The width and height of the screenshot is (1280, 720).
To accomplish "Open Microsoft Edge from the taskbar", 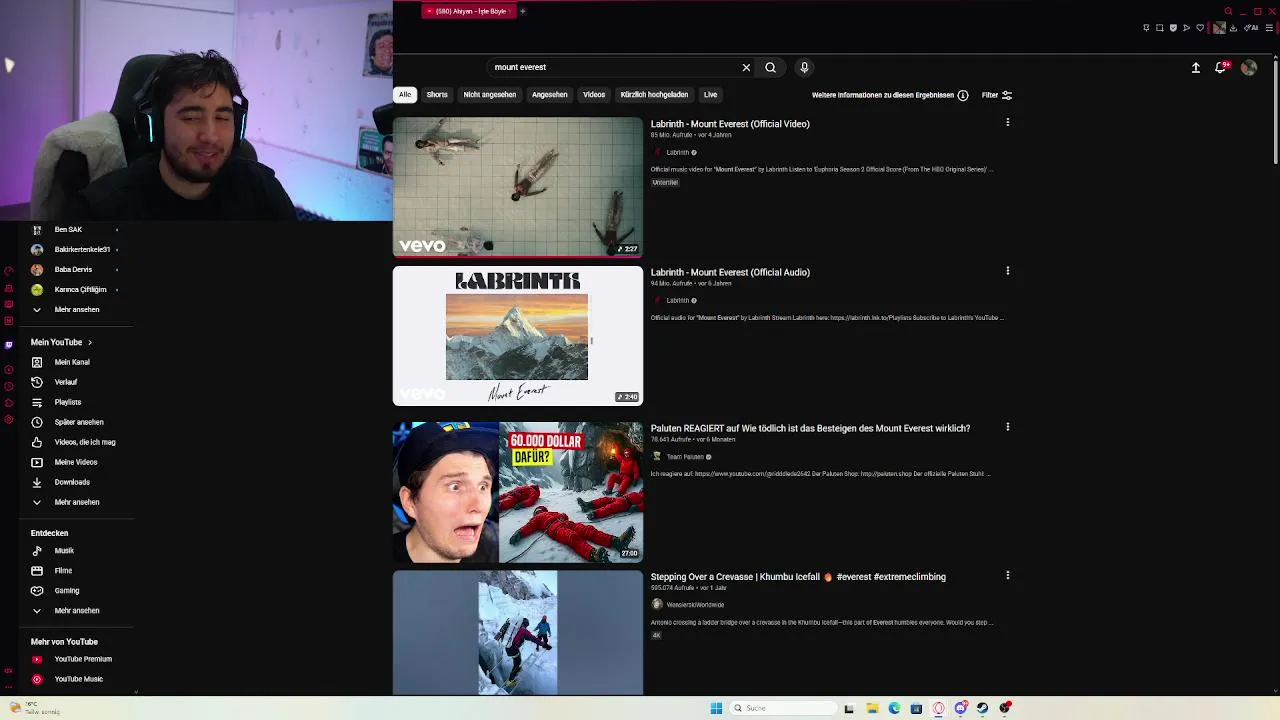I will pos(894,708).
